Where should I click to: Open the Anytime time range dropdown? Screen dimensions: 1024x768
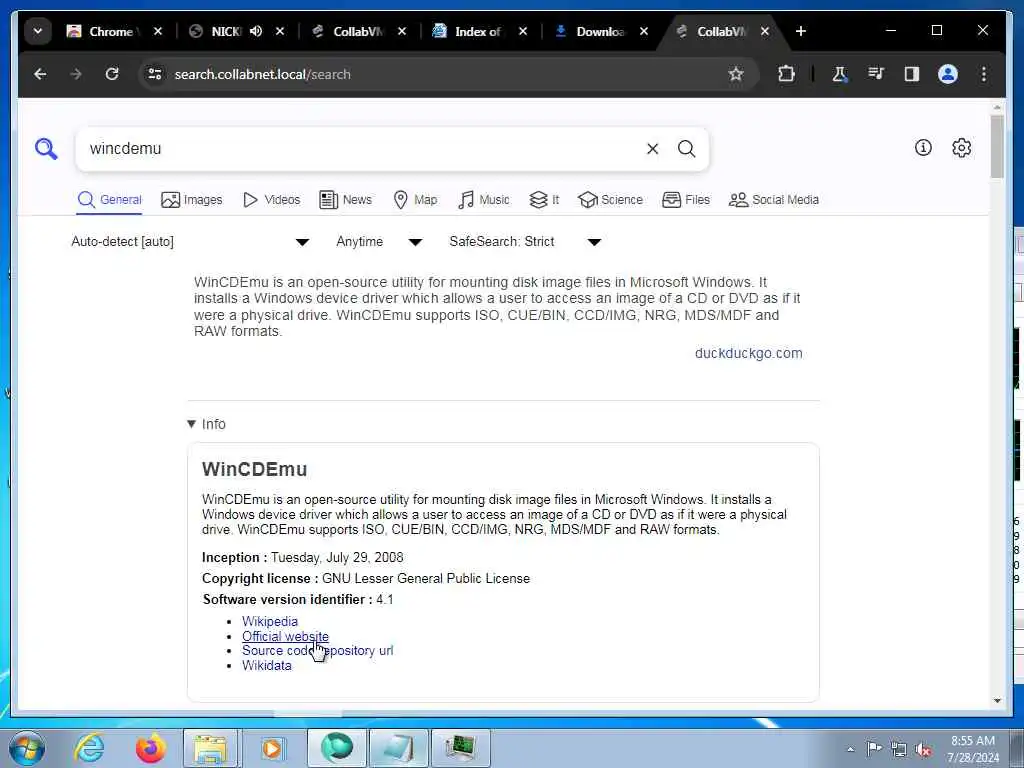[379, 242]
